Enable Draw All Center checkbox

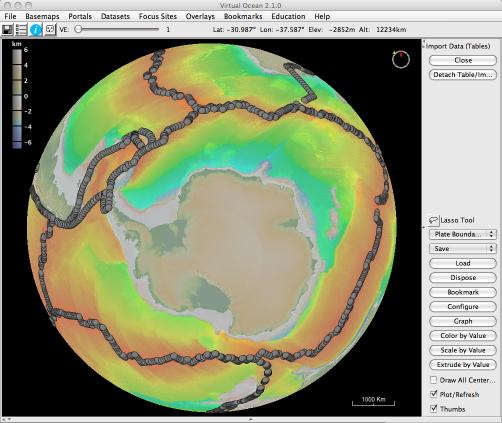tap(433, 380)
